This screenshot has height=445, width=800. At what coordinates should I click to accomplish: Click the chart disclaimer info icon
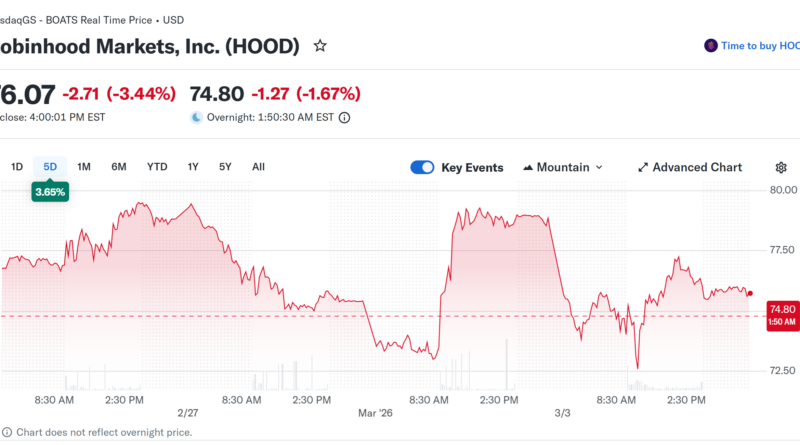pos(6,432)
